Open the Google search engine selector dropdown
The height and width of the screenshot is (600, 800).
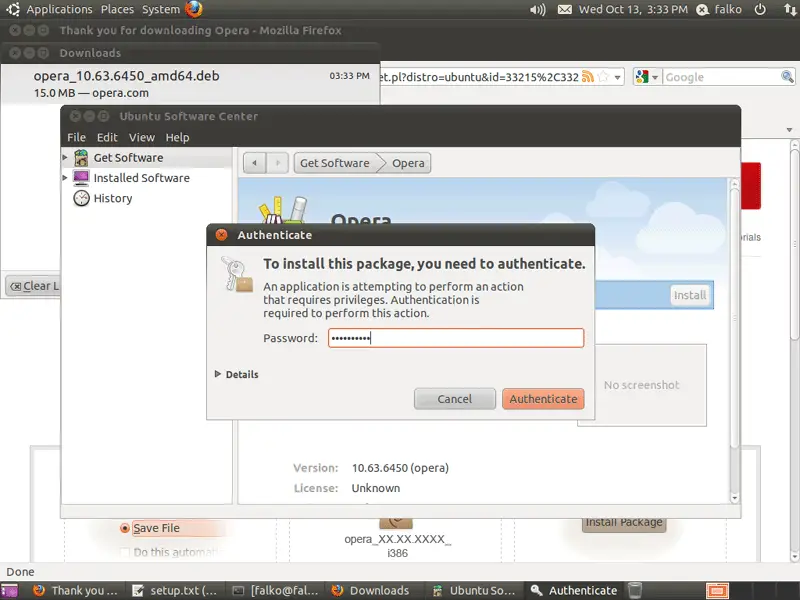tap(647, 77)
